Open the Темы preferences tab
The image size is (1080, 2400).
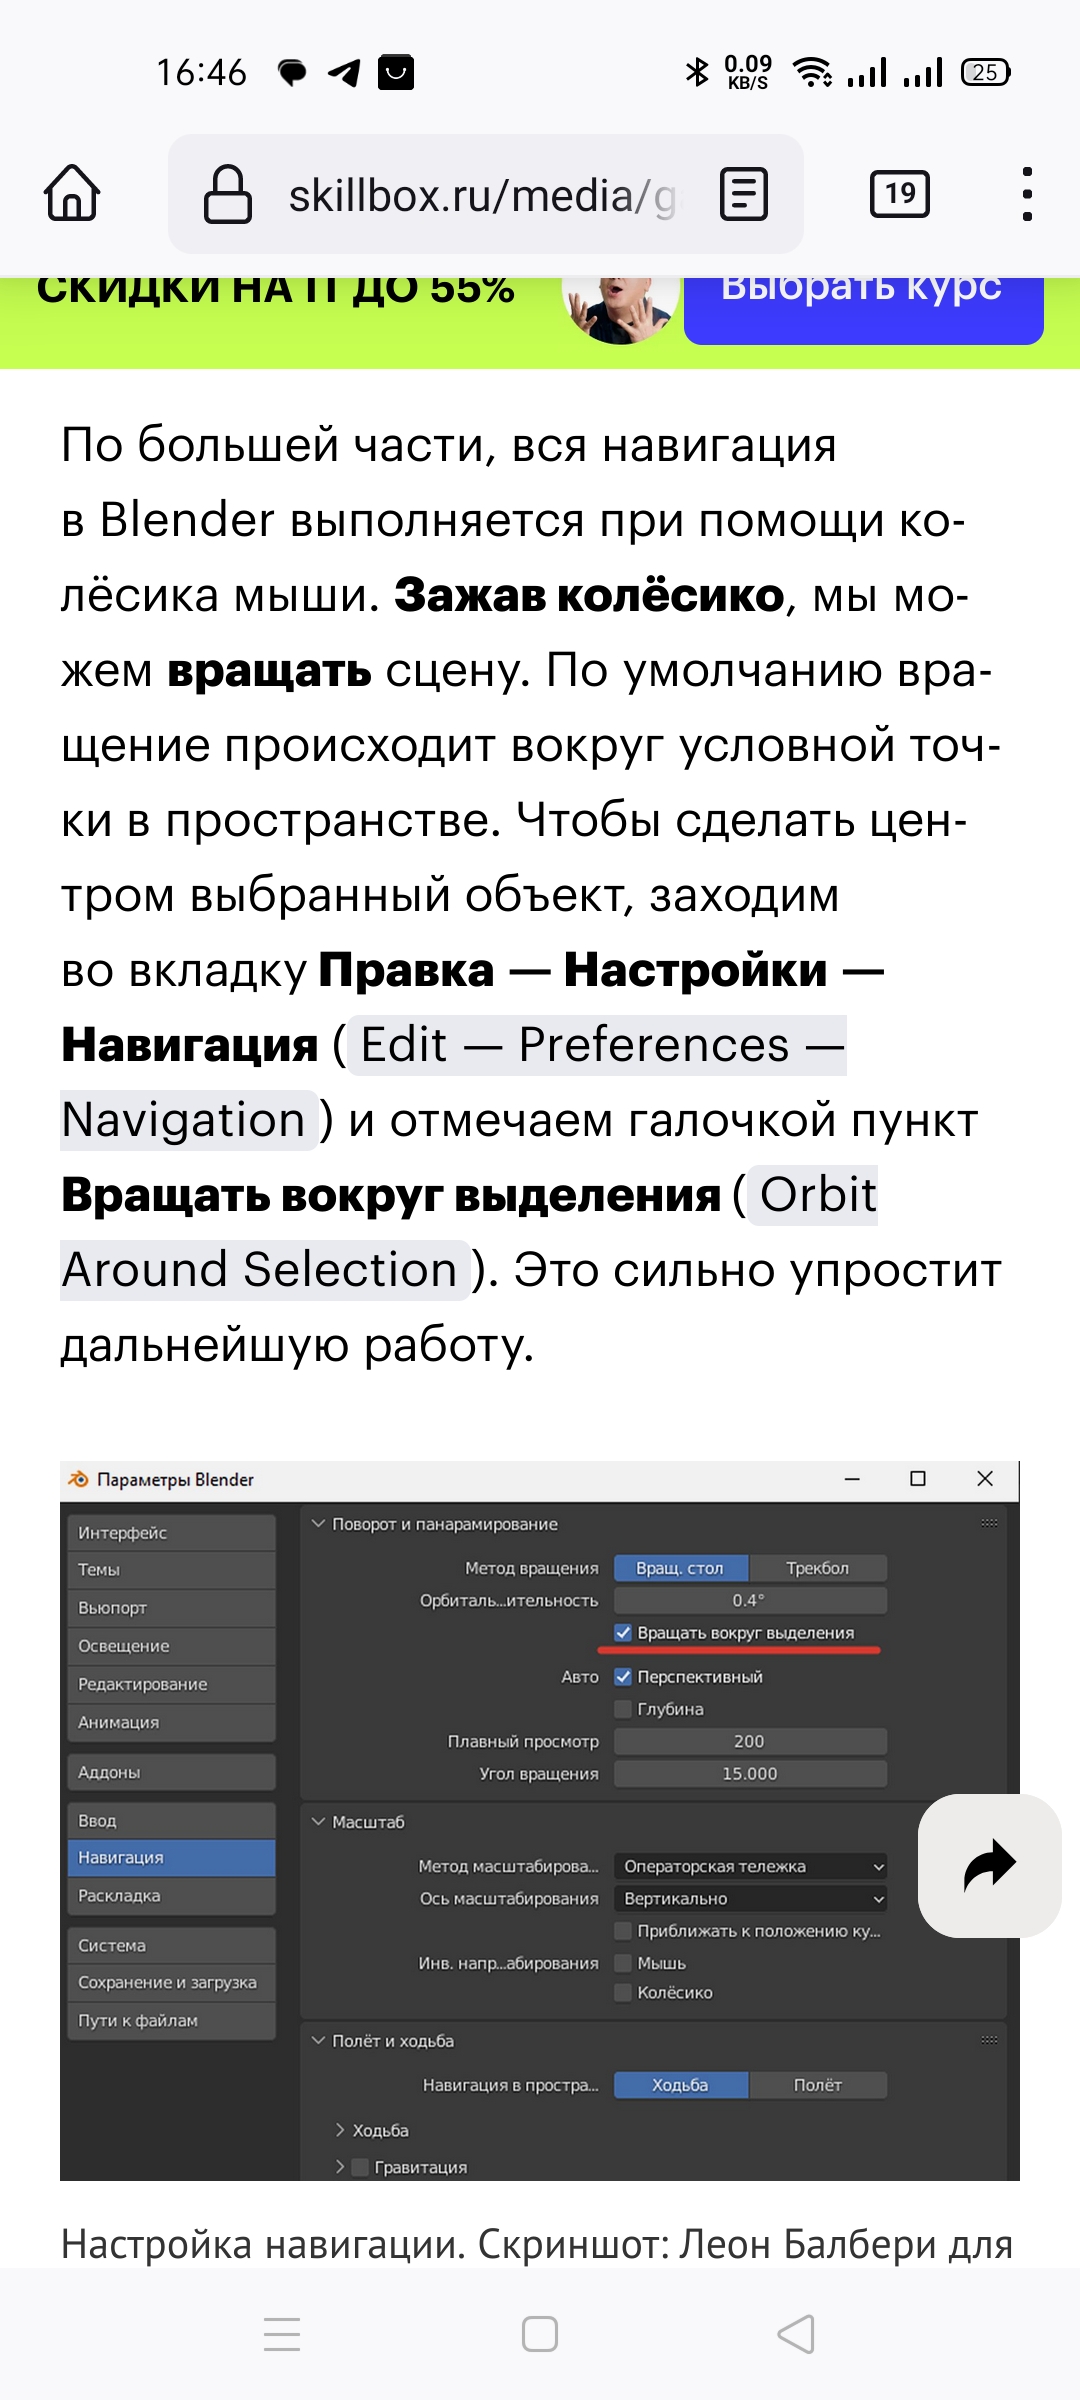tap(171, 1570)
